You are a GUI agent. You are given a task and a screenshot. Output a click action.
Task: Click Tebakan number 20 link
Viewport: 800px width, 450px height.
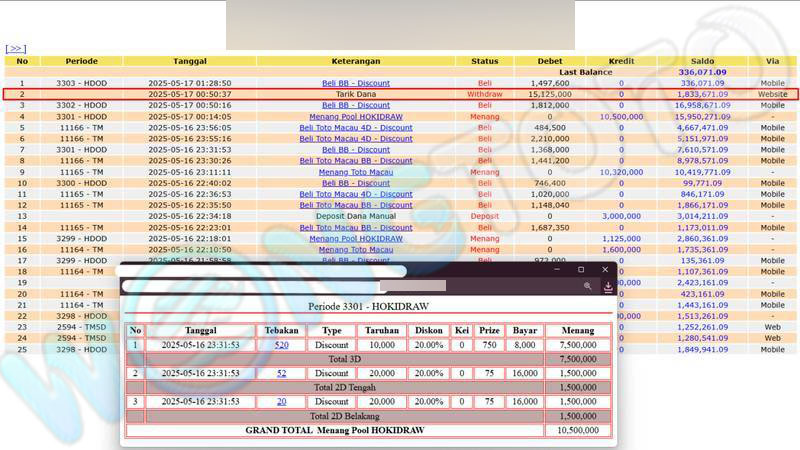pos(281,401)
